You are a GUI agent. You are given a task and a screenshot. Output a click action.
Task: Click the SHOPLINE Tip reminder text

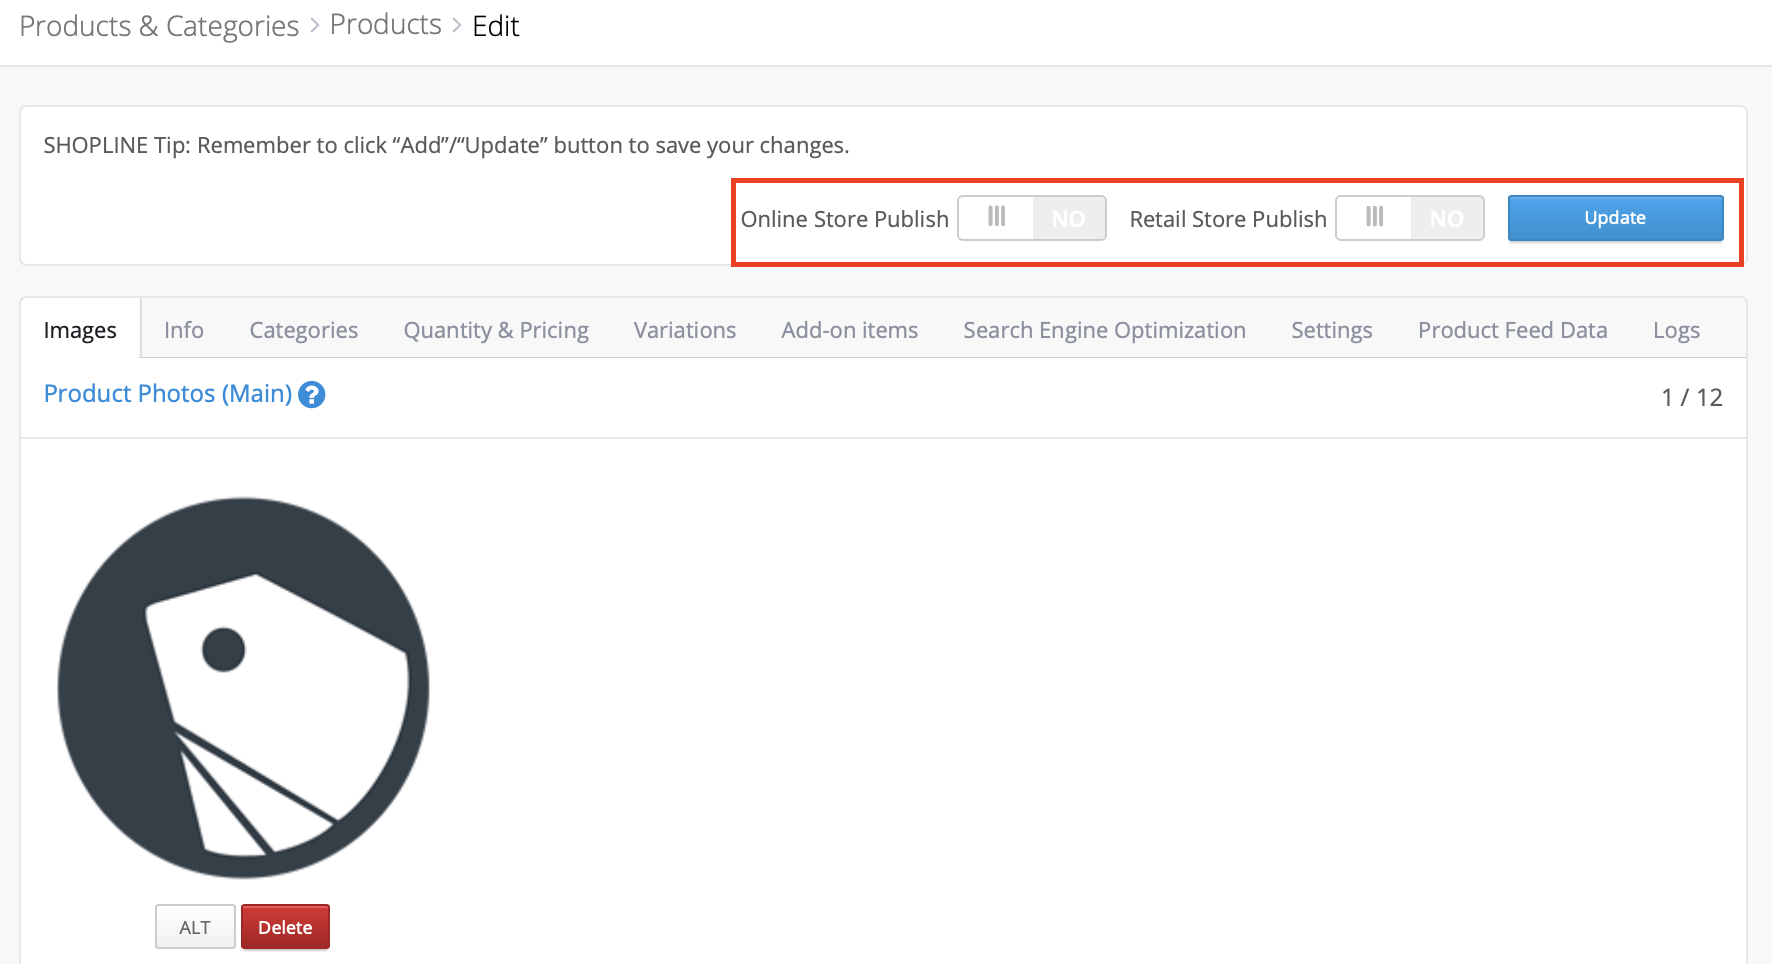tap(446, 145)
